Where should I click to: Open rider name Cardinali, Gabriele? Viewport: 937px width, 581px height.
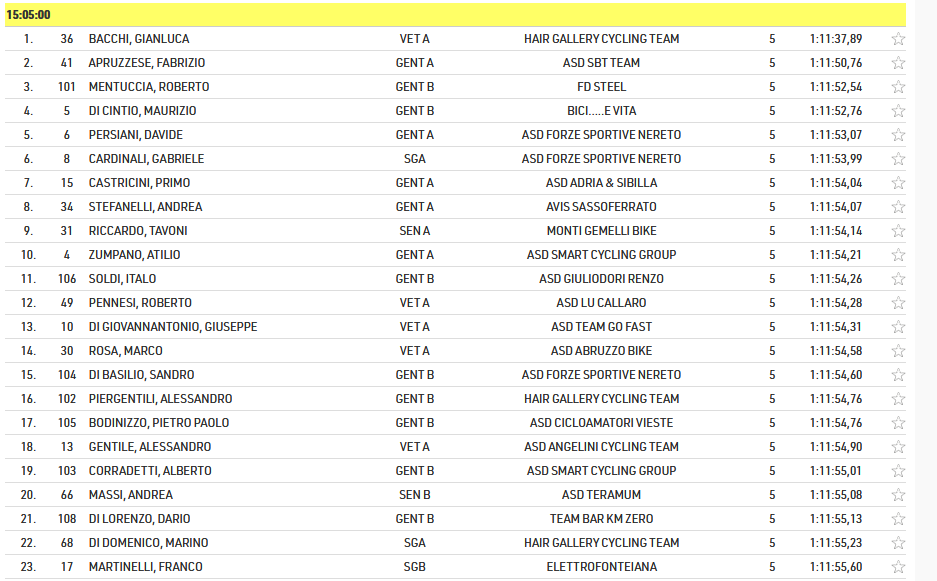[146, 159]
